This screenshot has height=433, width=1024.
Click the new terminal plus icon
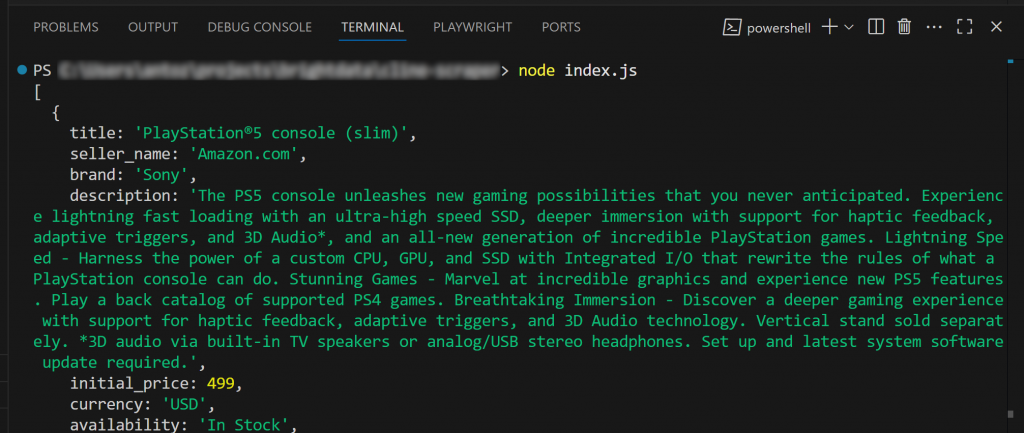pyautogui.click(x=829, y=27)
